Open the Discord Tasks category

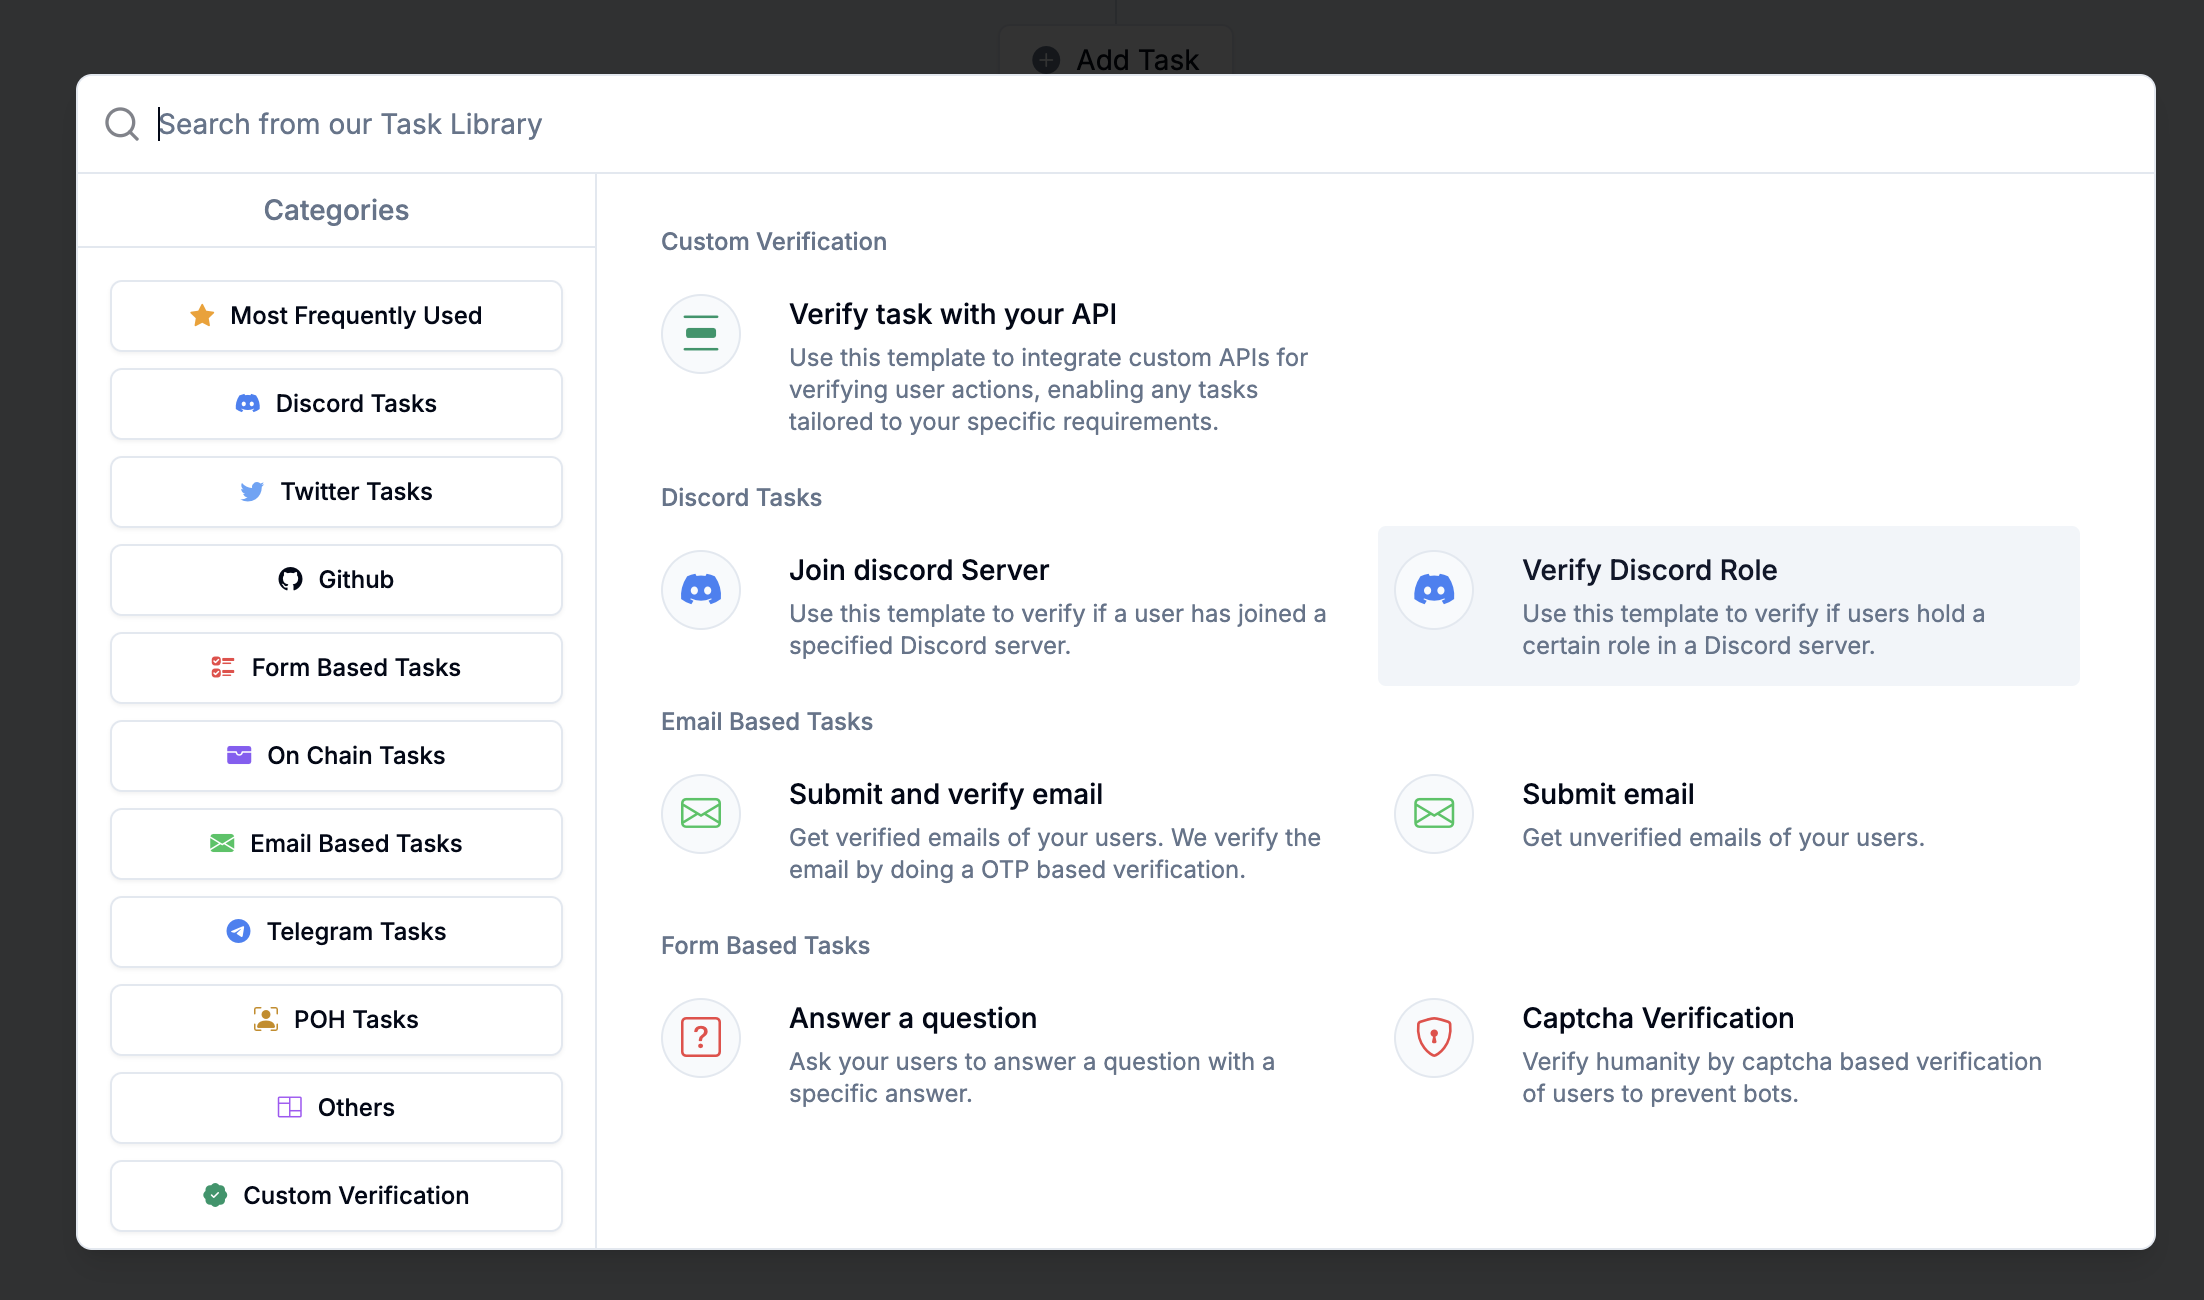[x=336, y=404]
